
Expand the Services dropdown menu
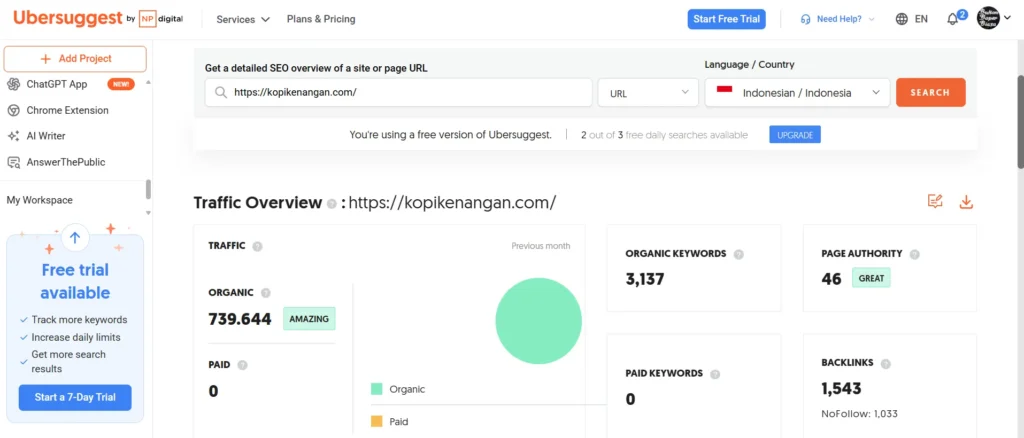[x=243, y=20]
